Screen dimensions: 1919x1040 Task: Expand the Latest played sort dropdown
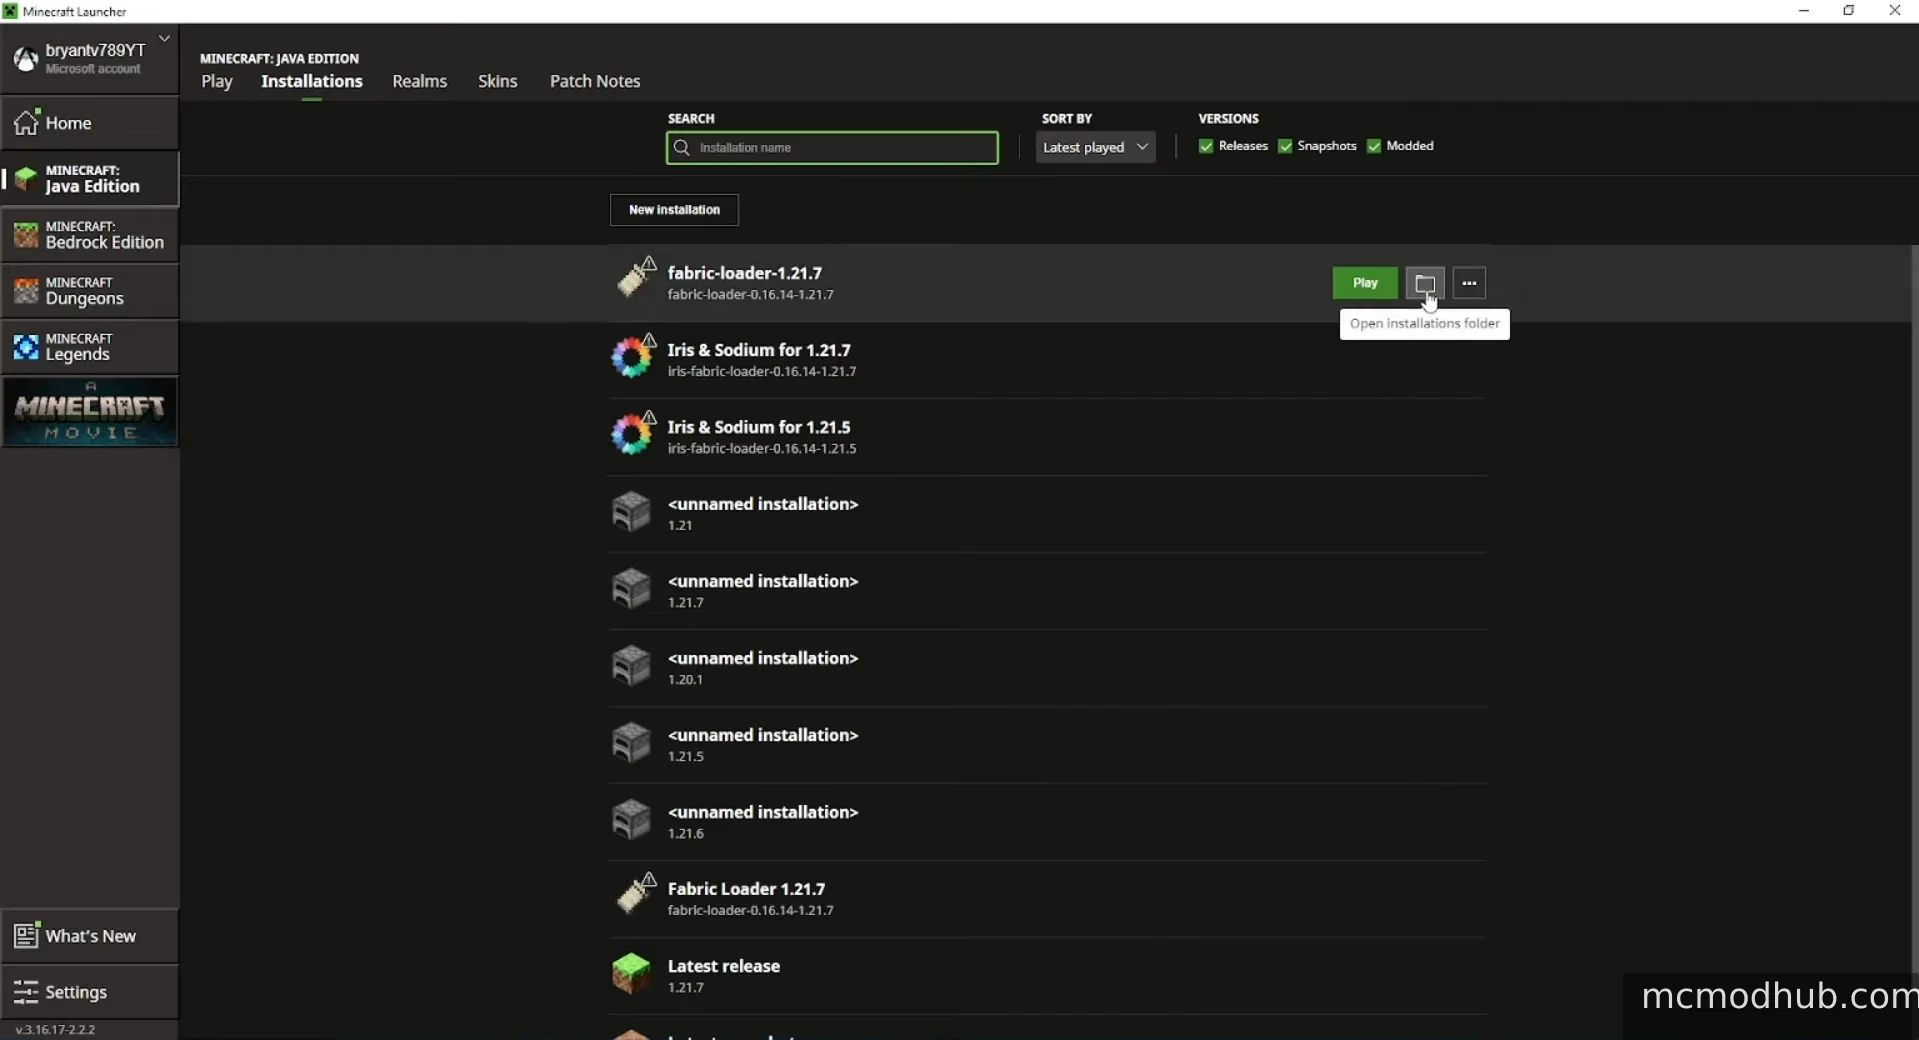pos(1095,147)
